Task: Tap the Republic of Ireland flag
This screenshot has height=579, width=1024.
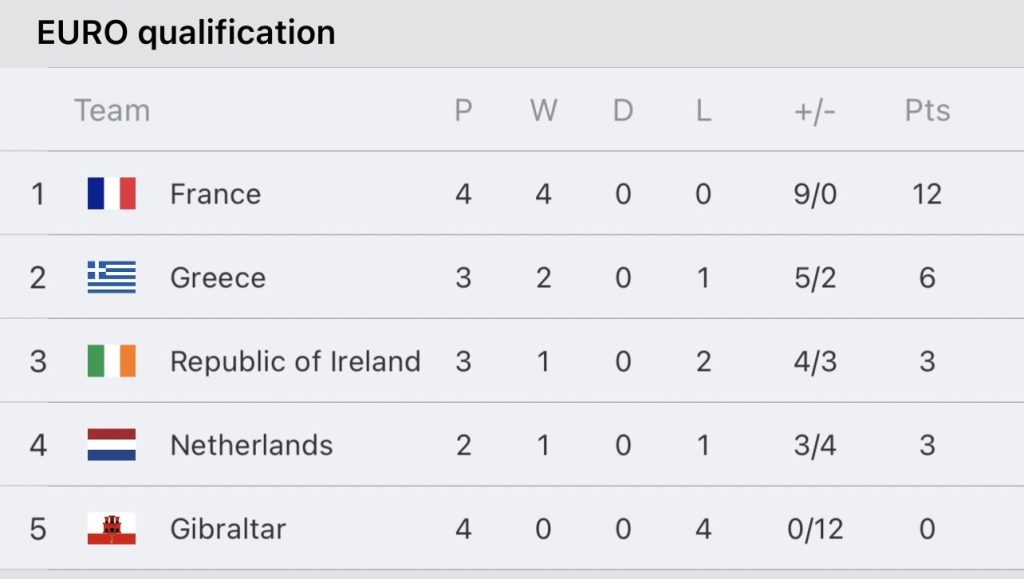Action: pyautogui.click(x=112, y=360)
